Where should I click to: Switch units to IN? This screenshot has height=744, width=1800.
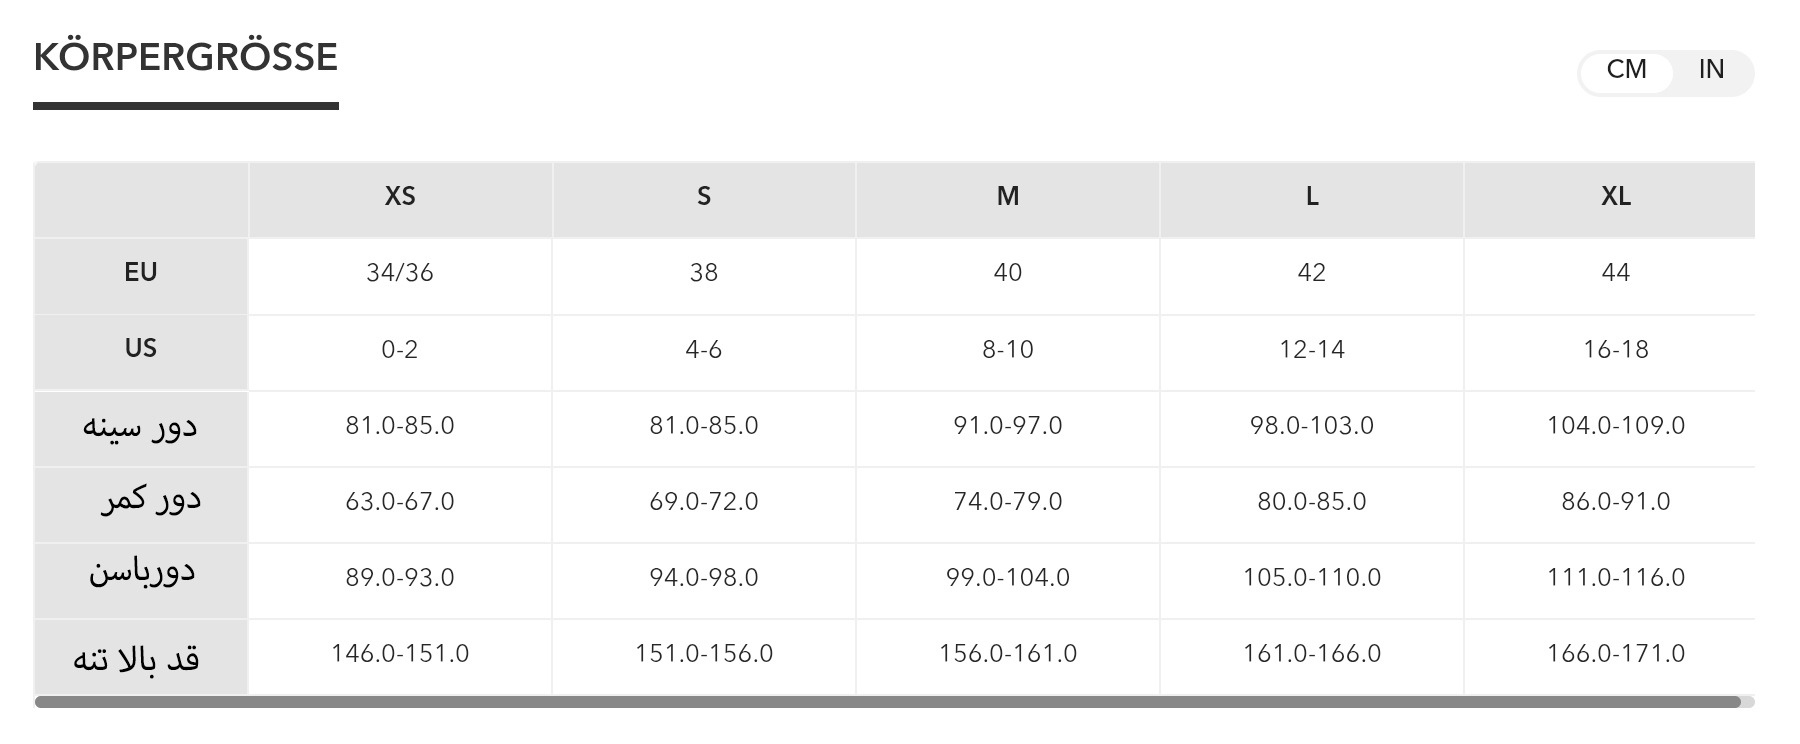click(x=1711, y=70)
